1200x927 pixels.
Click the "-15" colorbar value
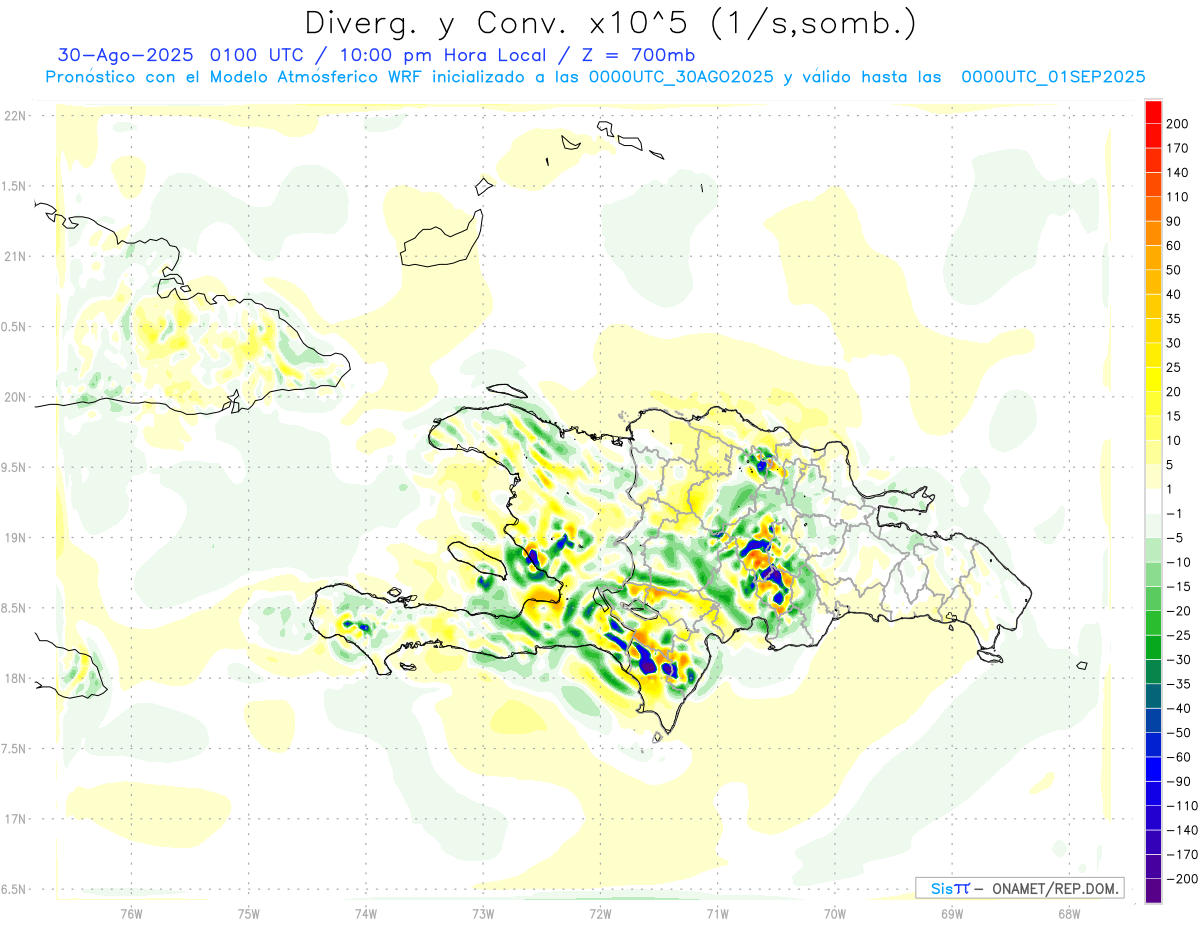pyautogui.click(x=1178, y=587)
